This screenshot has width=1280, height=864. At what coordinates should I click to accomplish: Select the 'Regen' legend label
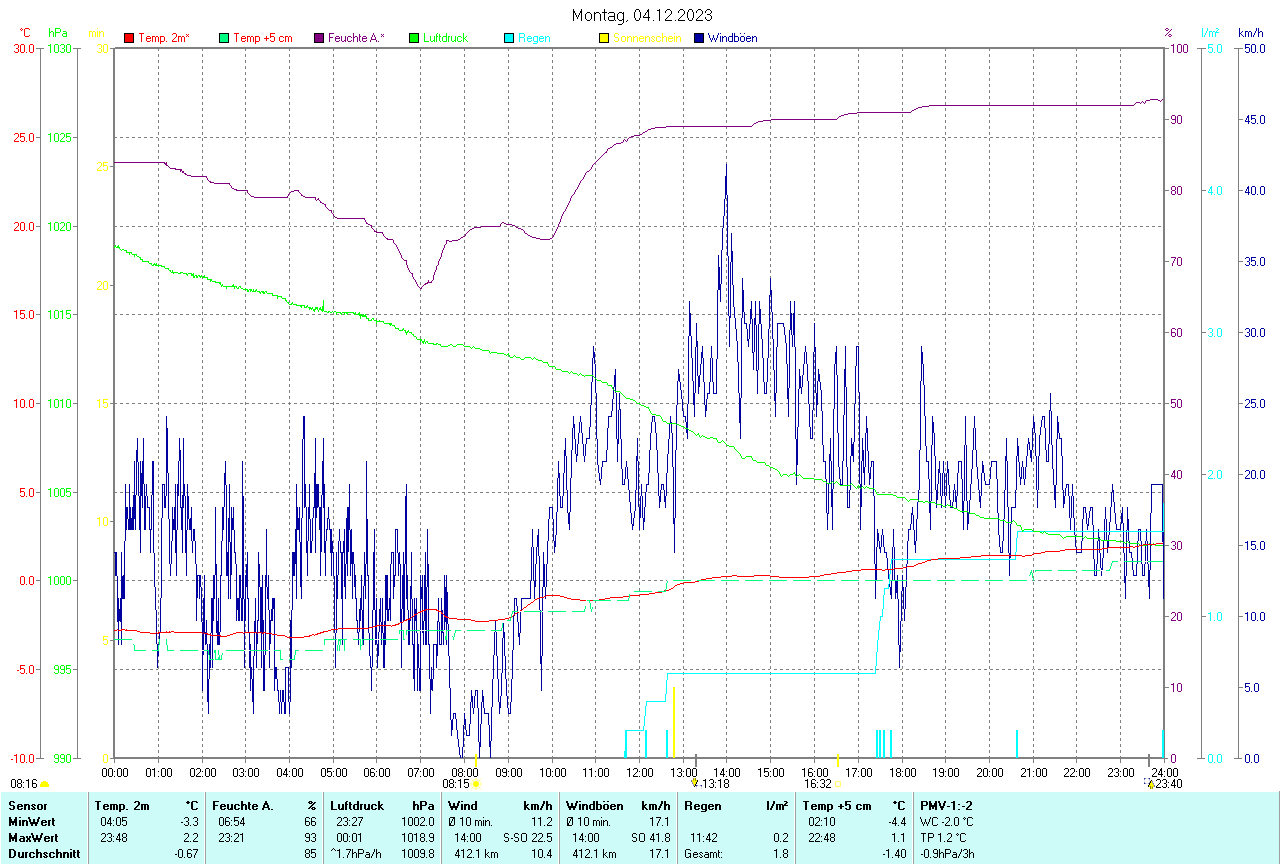(x=534, y=38)
